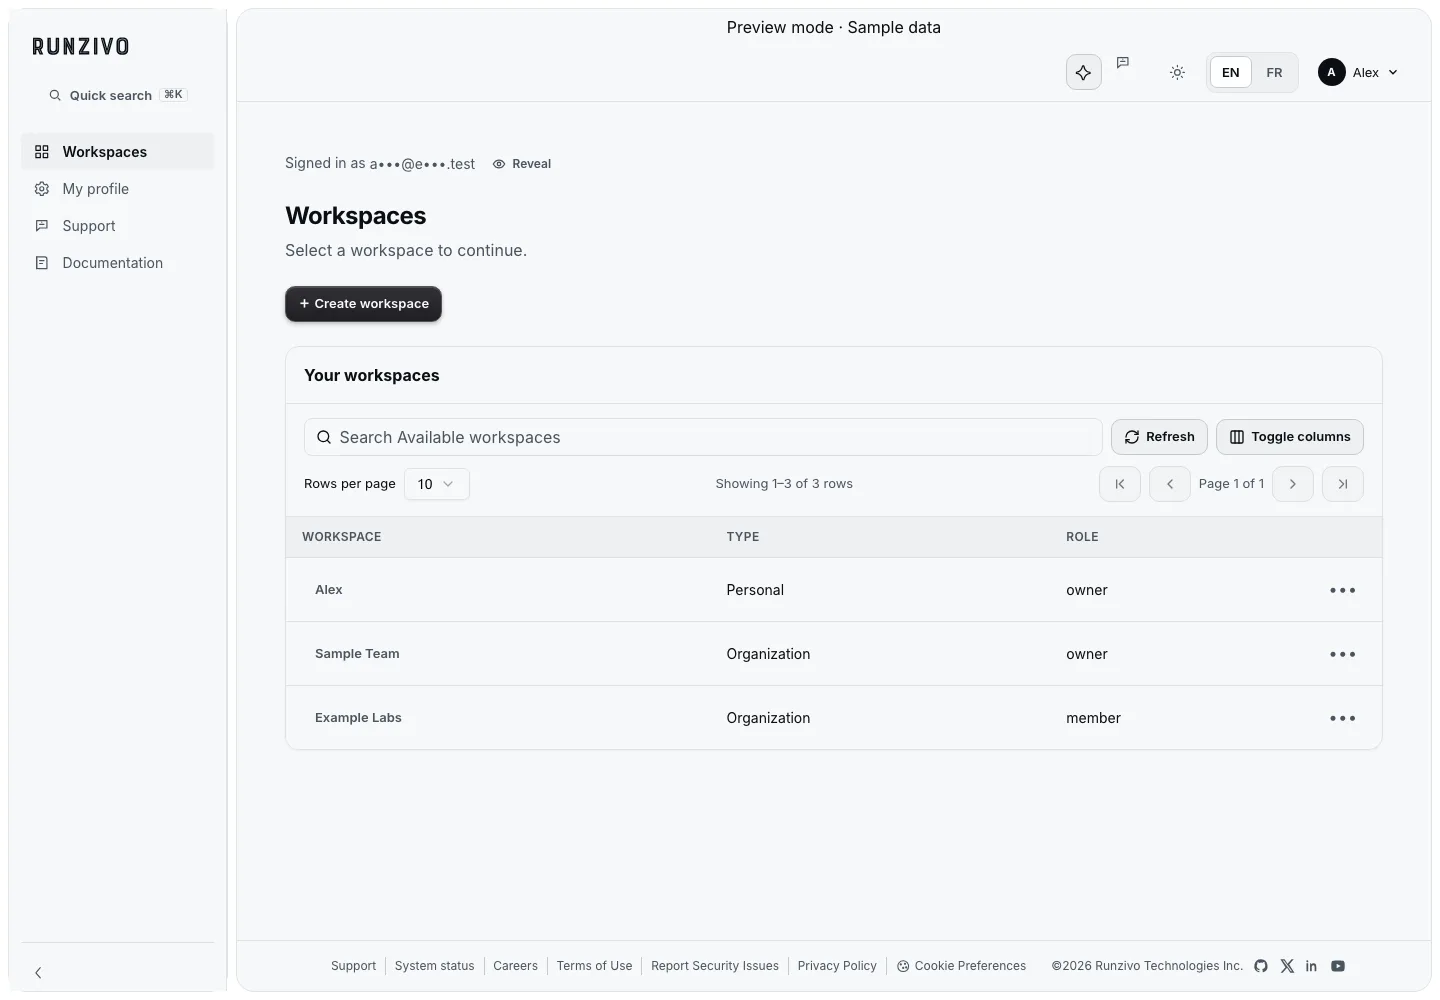
Task: Open actions menu for Sample Team row
Action: (1342, 654)
